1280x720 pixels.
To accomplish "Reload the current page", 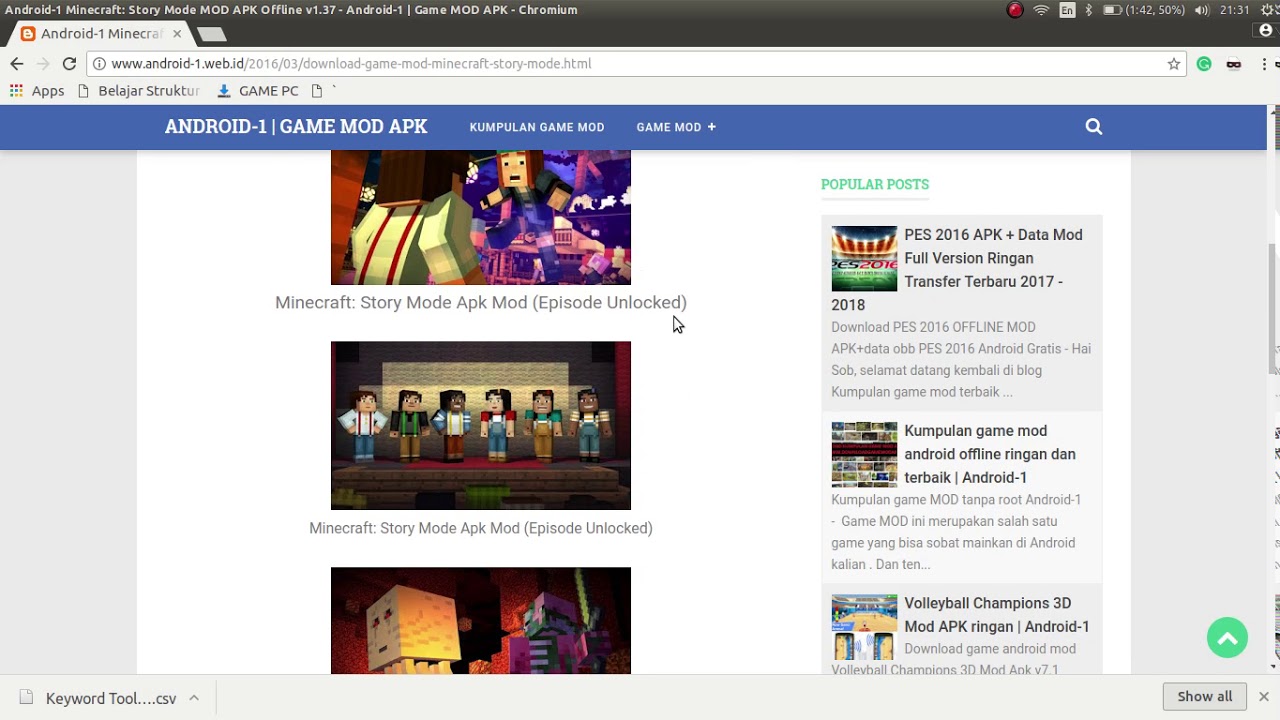I will pos(69,63).
